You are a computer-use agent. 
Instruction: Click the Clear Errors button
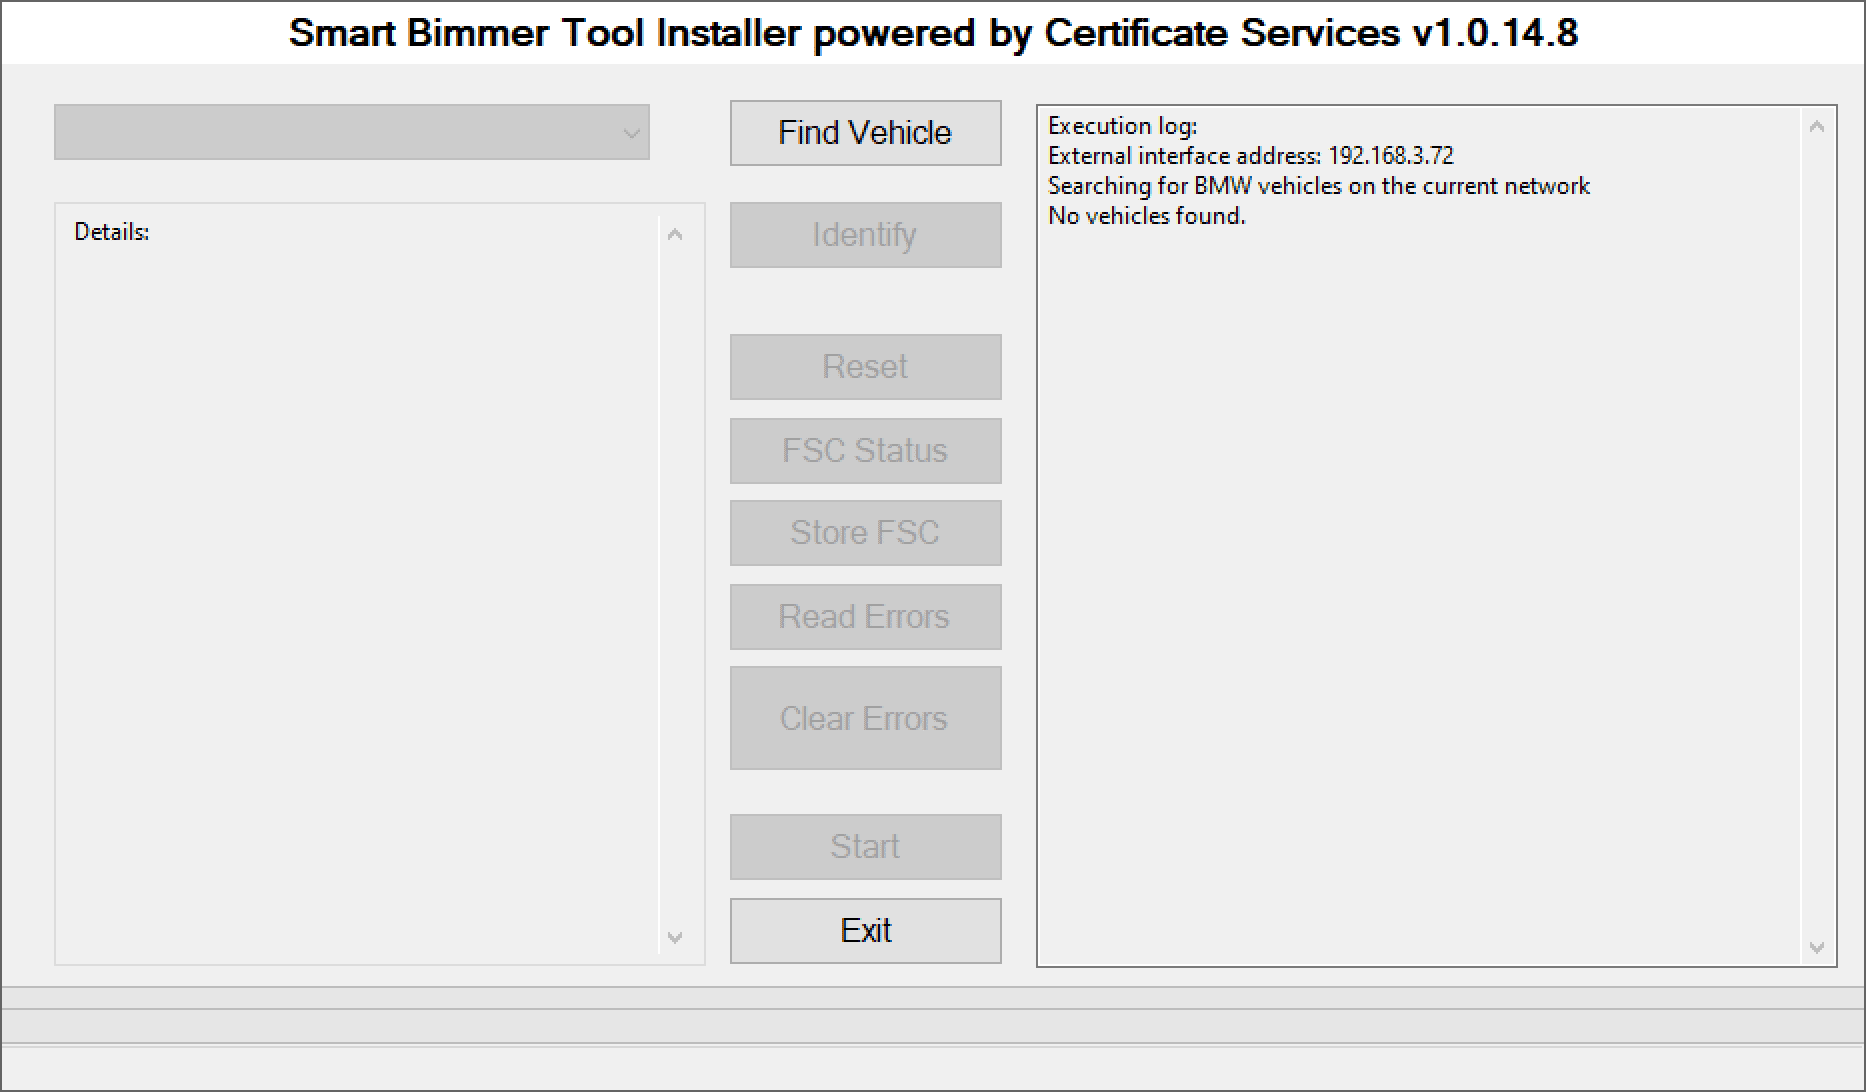tap(865, 718)
